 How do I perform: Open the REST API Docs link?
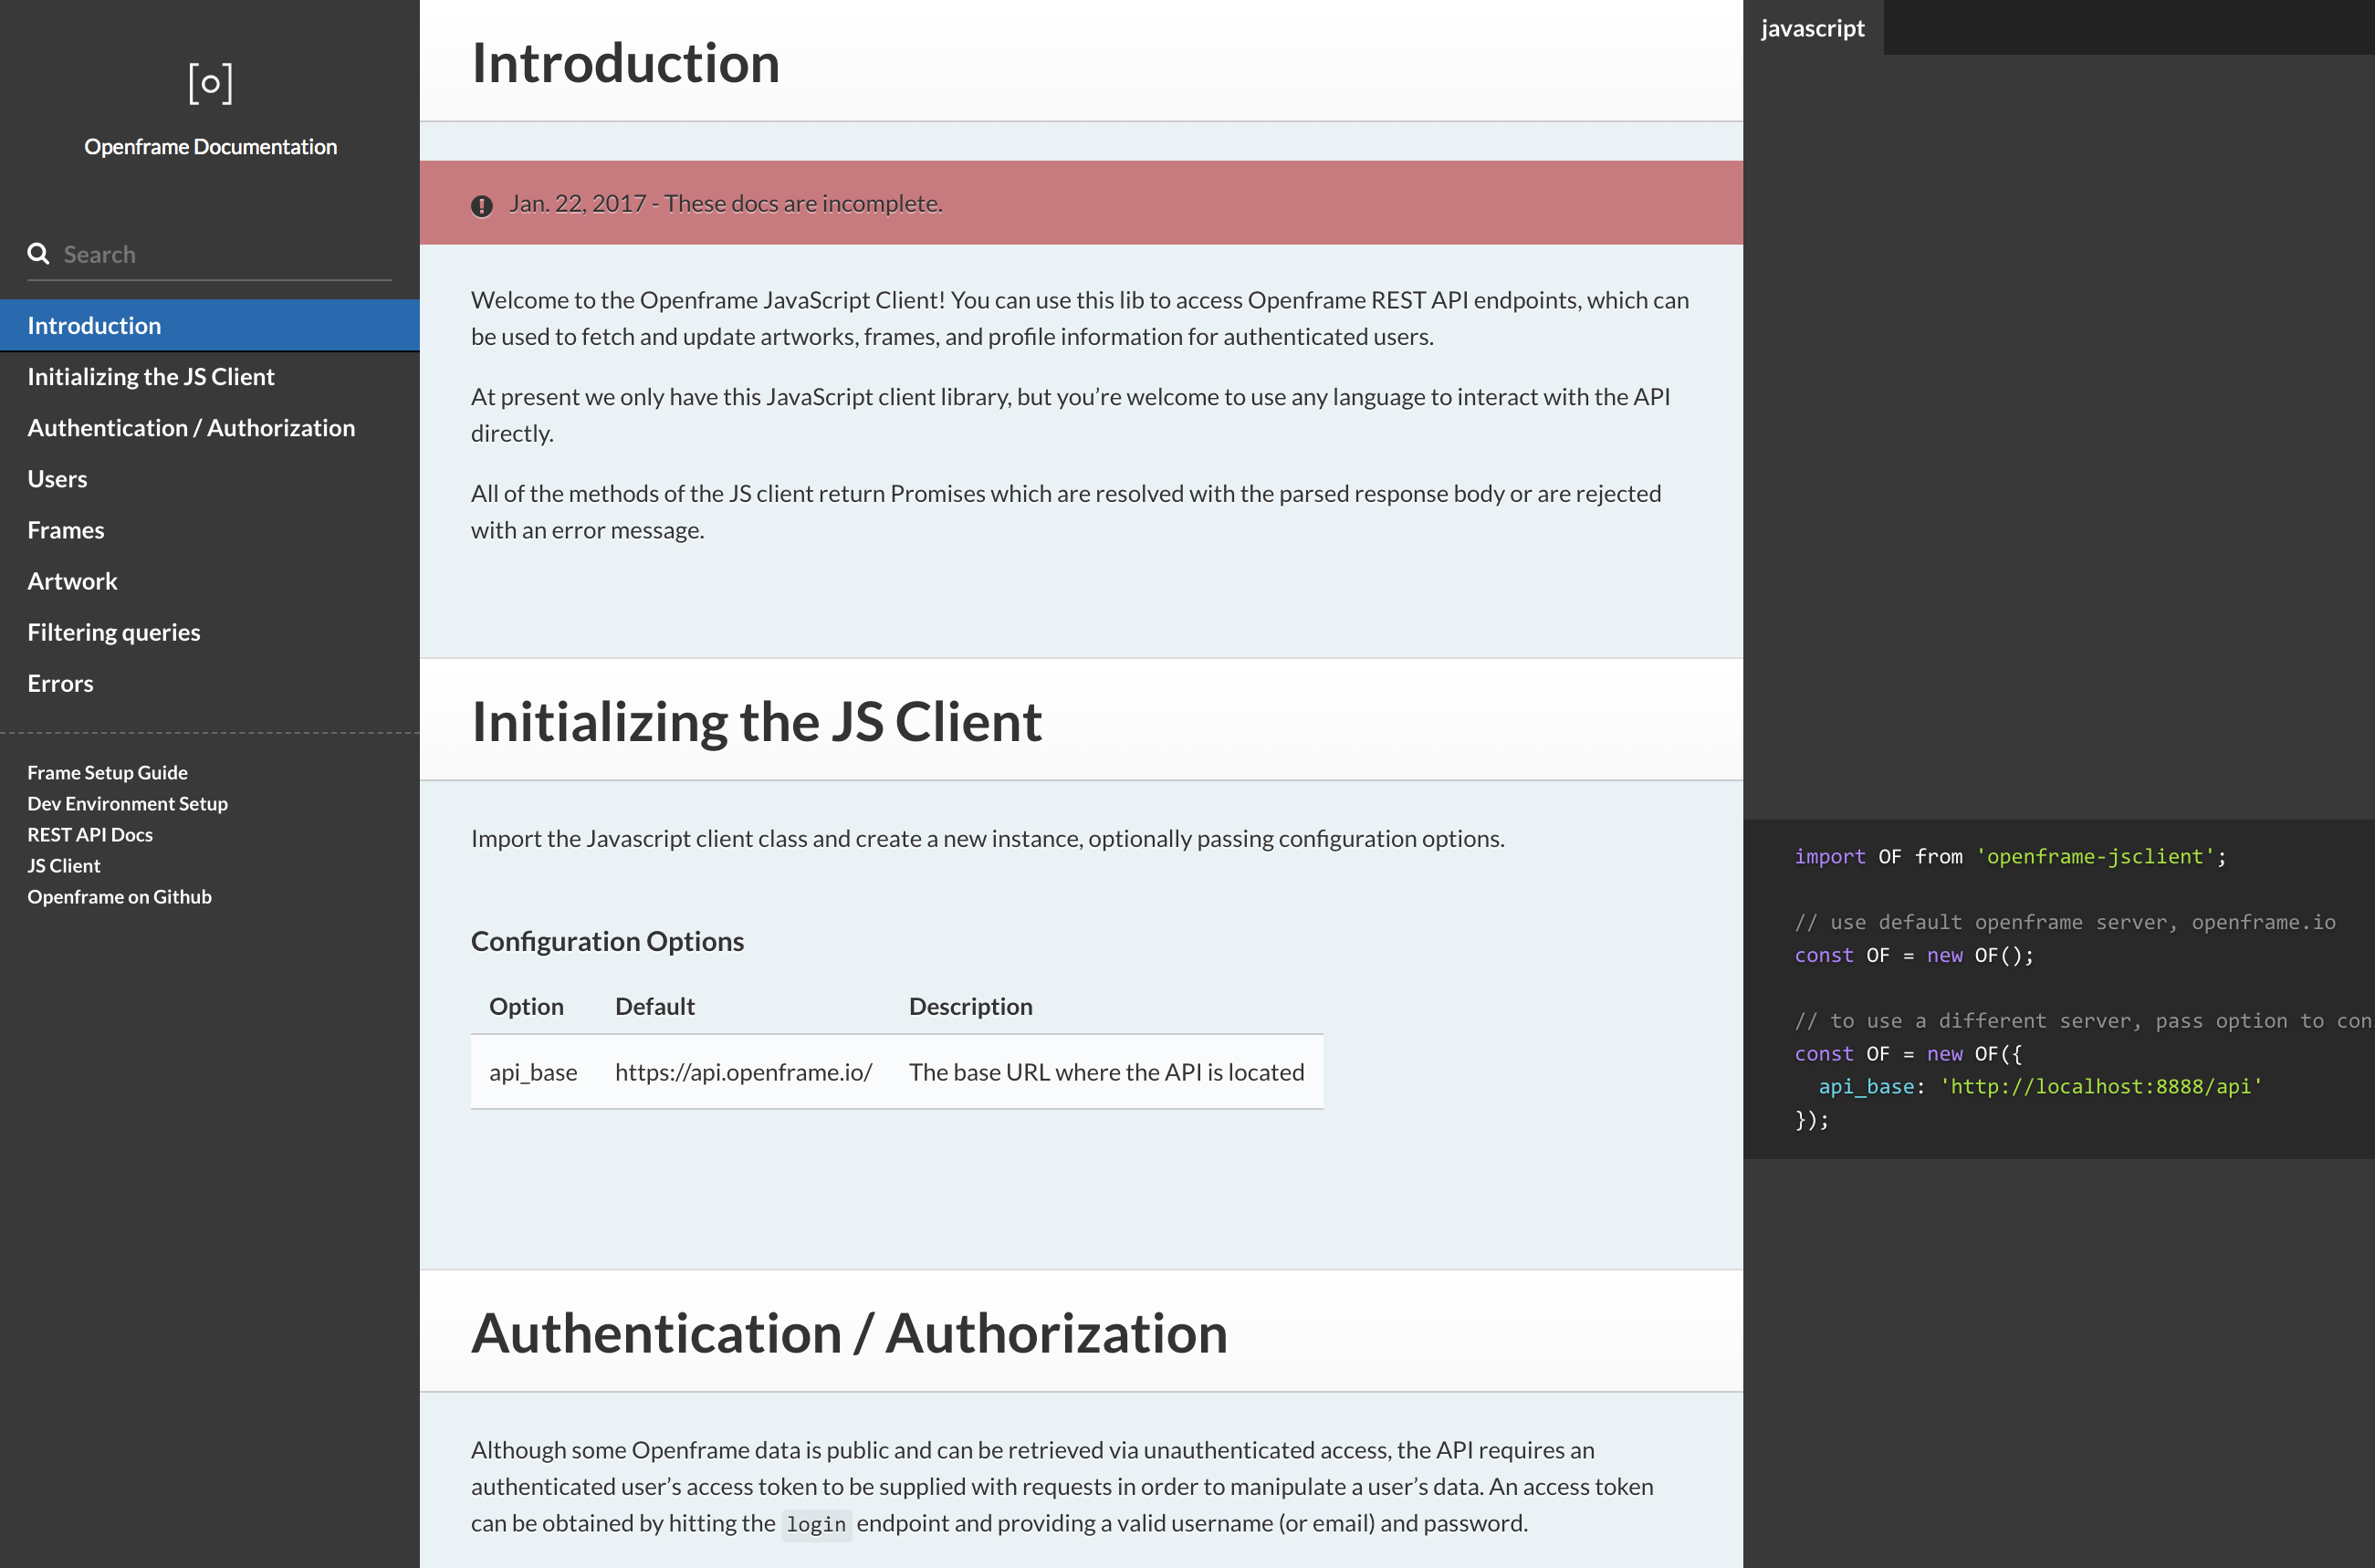pyautogui.click(x=90, y=834)
